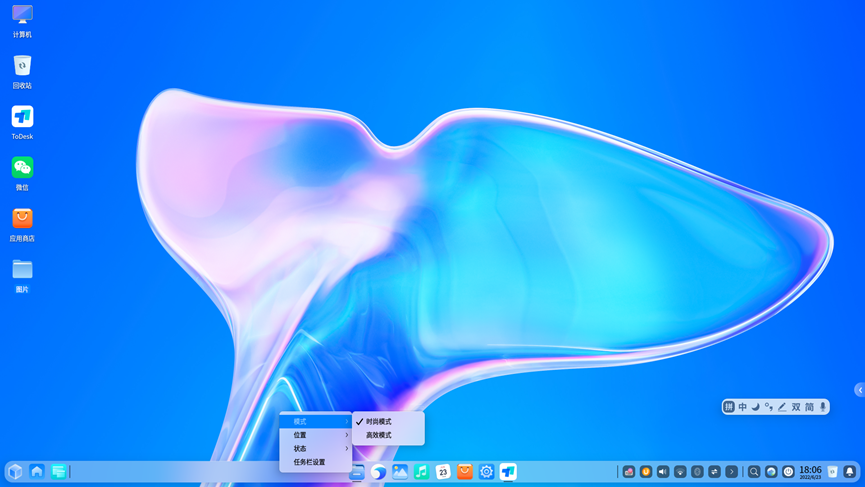Open the trash icon in taskbar

click(832, 472)
